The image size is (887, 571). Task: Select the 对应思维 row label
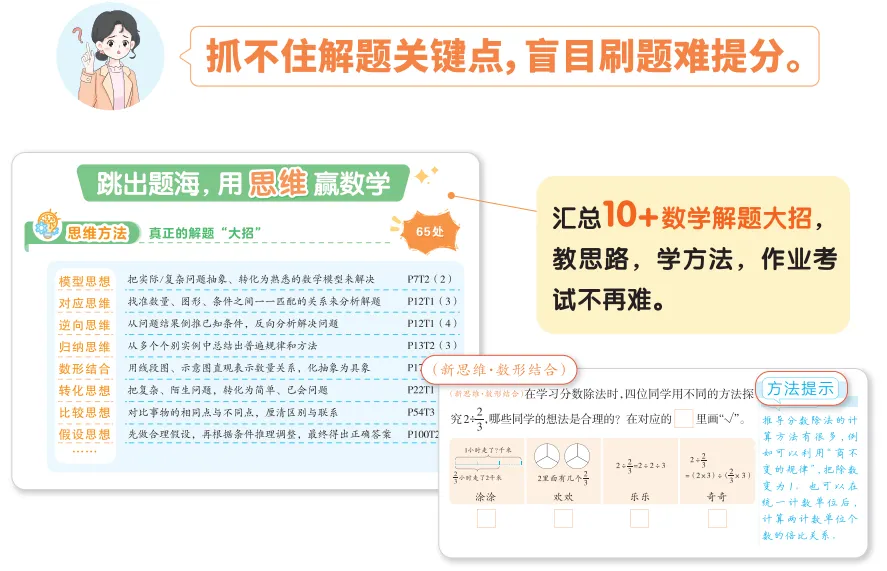pyautogui.click(x=84, y=303)
